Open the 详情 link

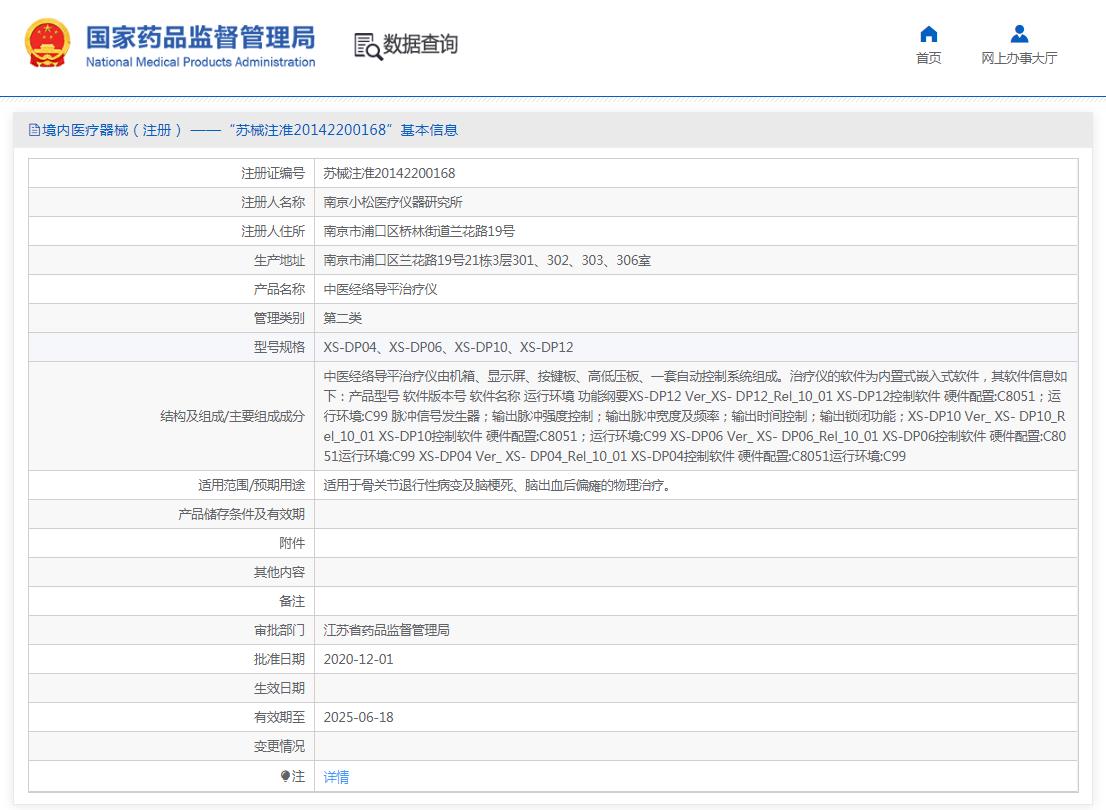(x=336, y=777)
